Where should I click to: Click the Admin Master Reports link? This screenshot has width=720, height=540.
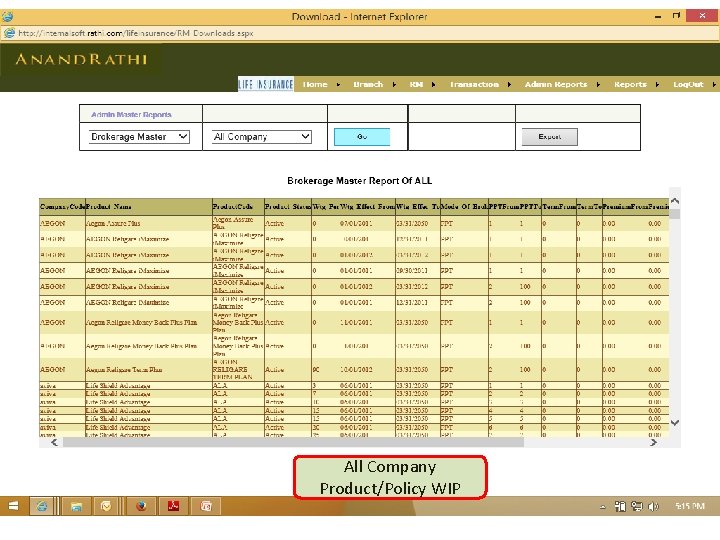coord(131,114)
